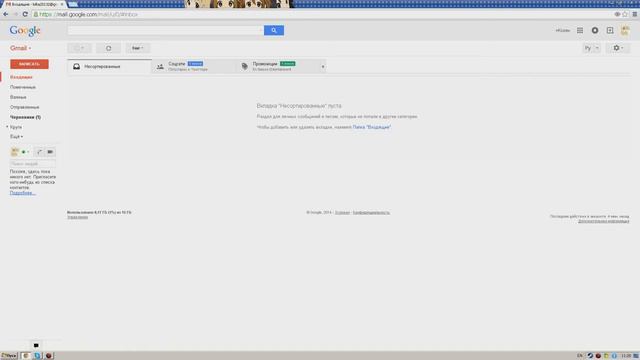Click the Gmail search input field
This screenshot has width=640, height=360.
coord(165,30)
